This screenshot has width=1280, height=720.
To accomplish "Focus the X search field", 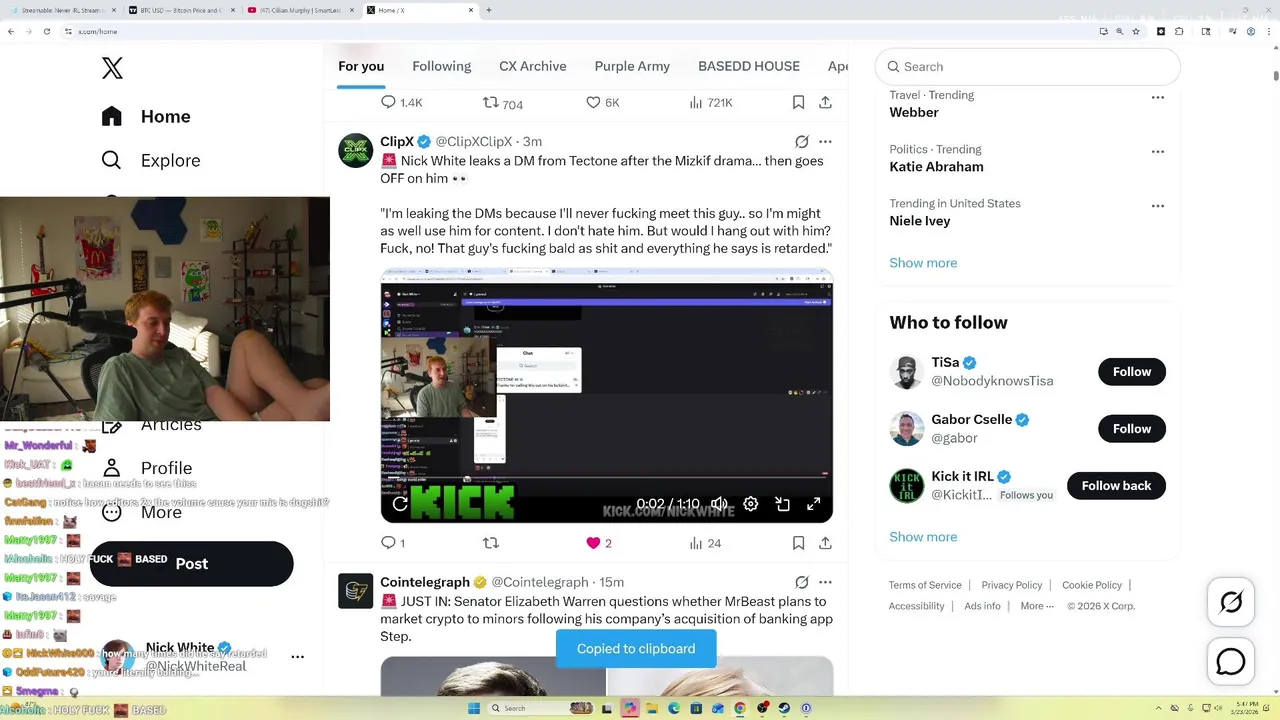I will tap(1028, 66).
